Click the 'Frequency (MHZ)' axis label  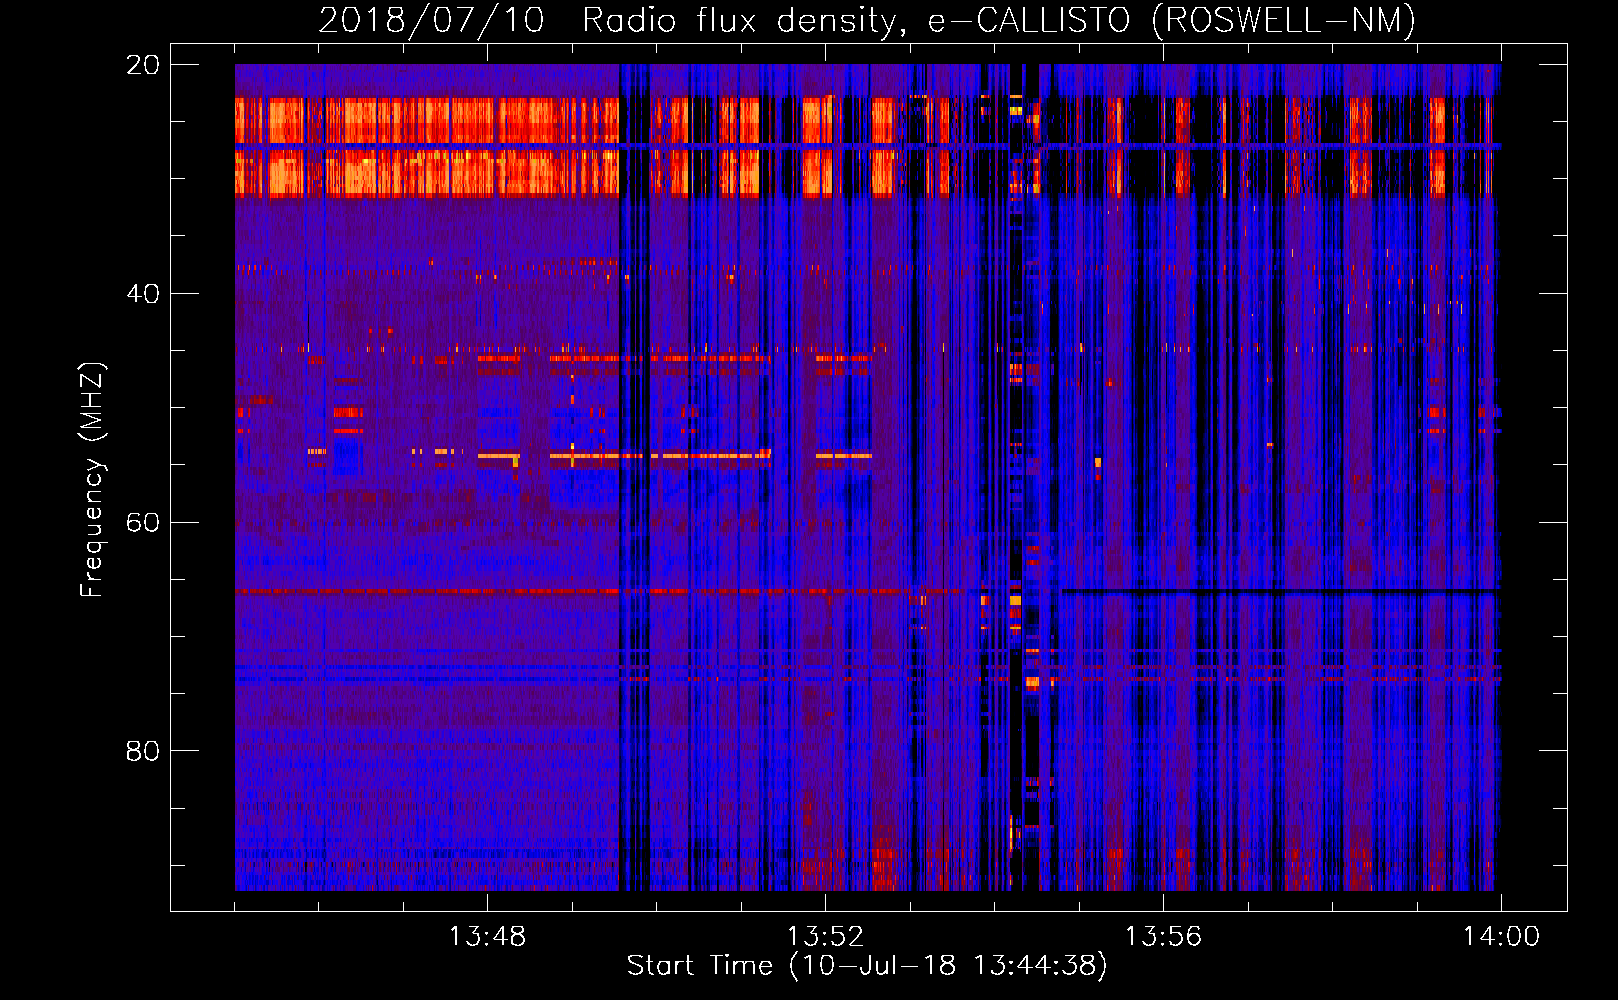pyautogui.click(x=92, y=480)
